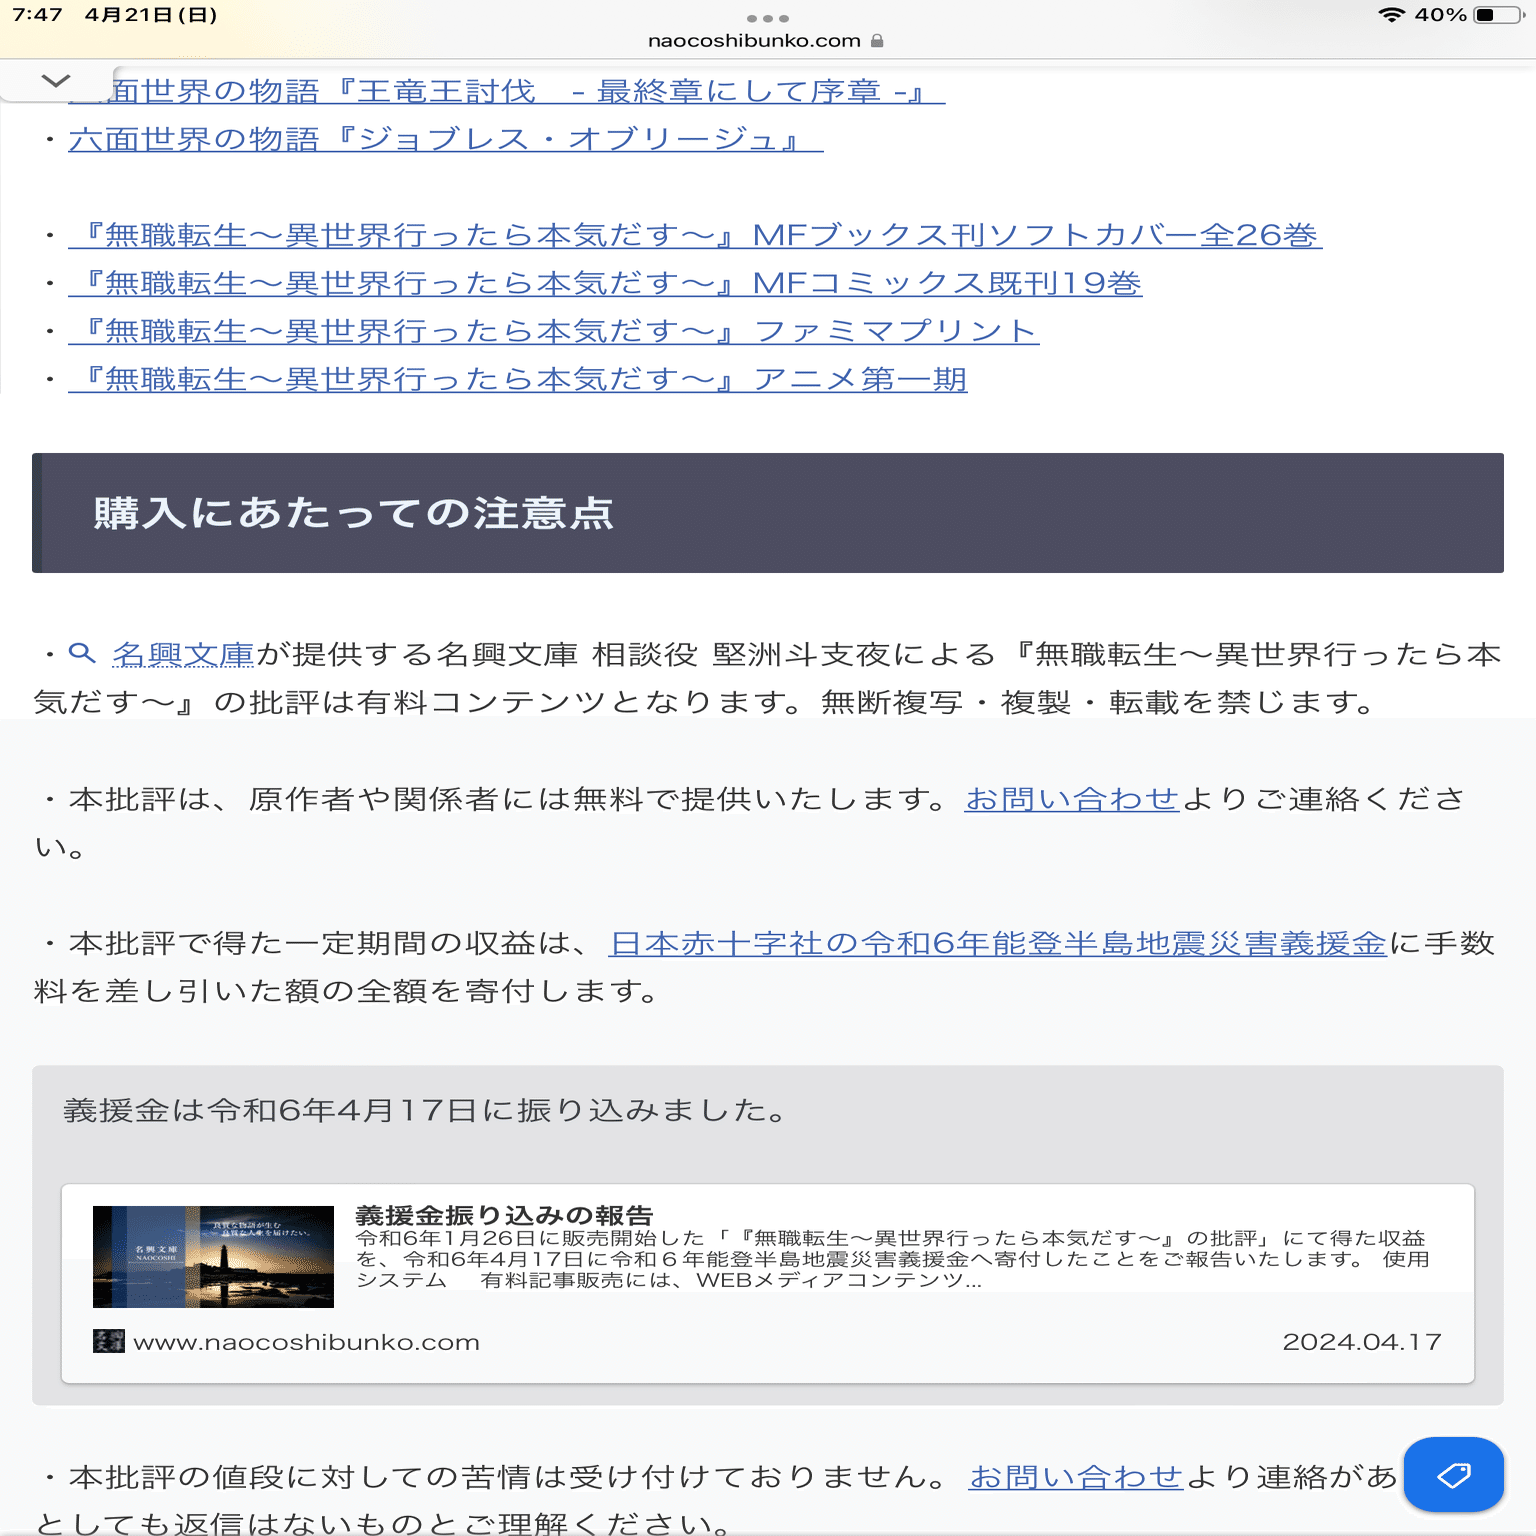The width and height of the screenshot is (1536, 1536).
Task: Open the 『王竜王討伐 - 最終章にして序章 -』 link
Action: coord(507,91)
